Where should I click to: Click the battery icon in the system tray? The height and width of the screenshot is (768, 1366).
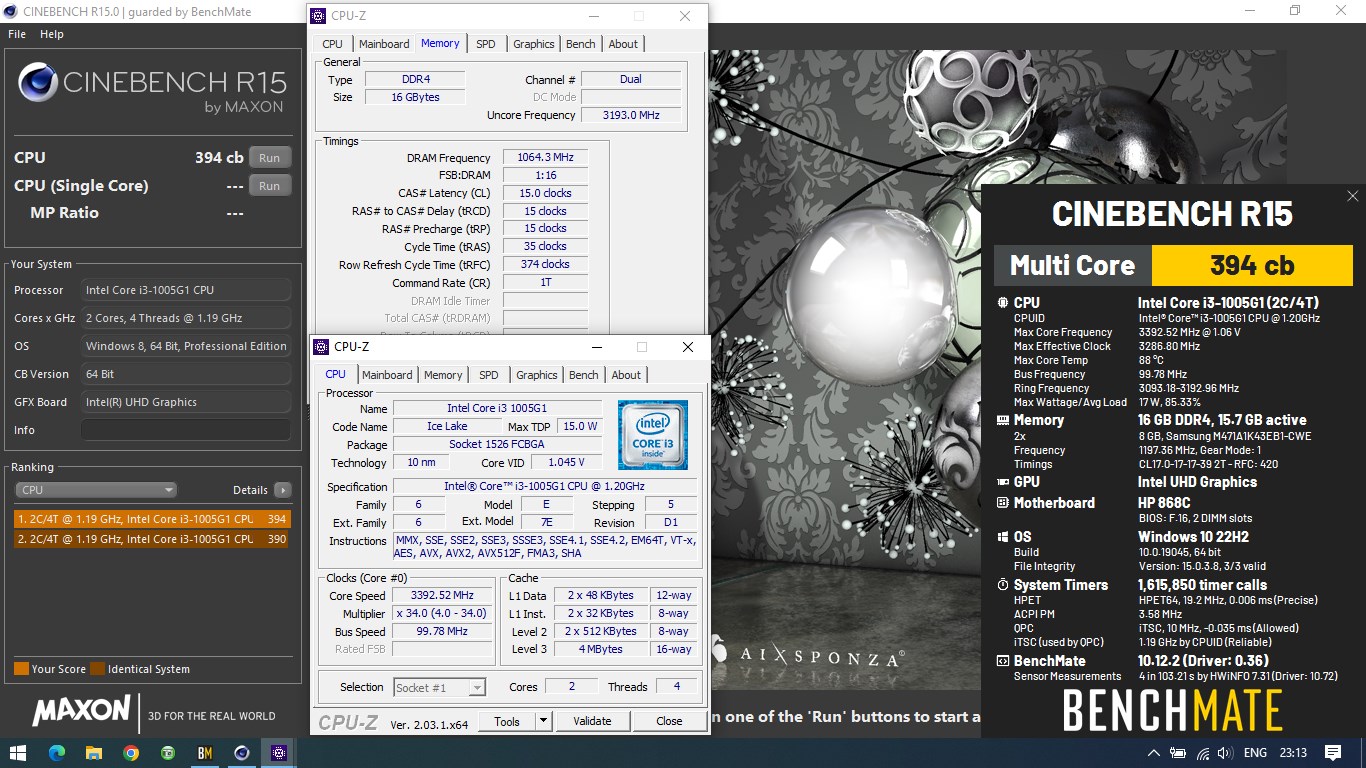(1178, 753)
